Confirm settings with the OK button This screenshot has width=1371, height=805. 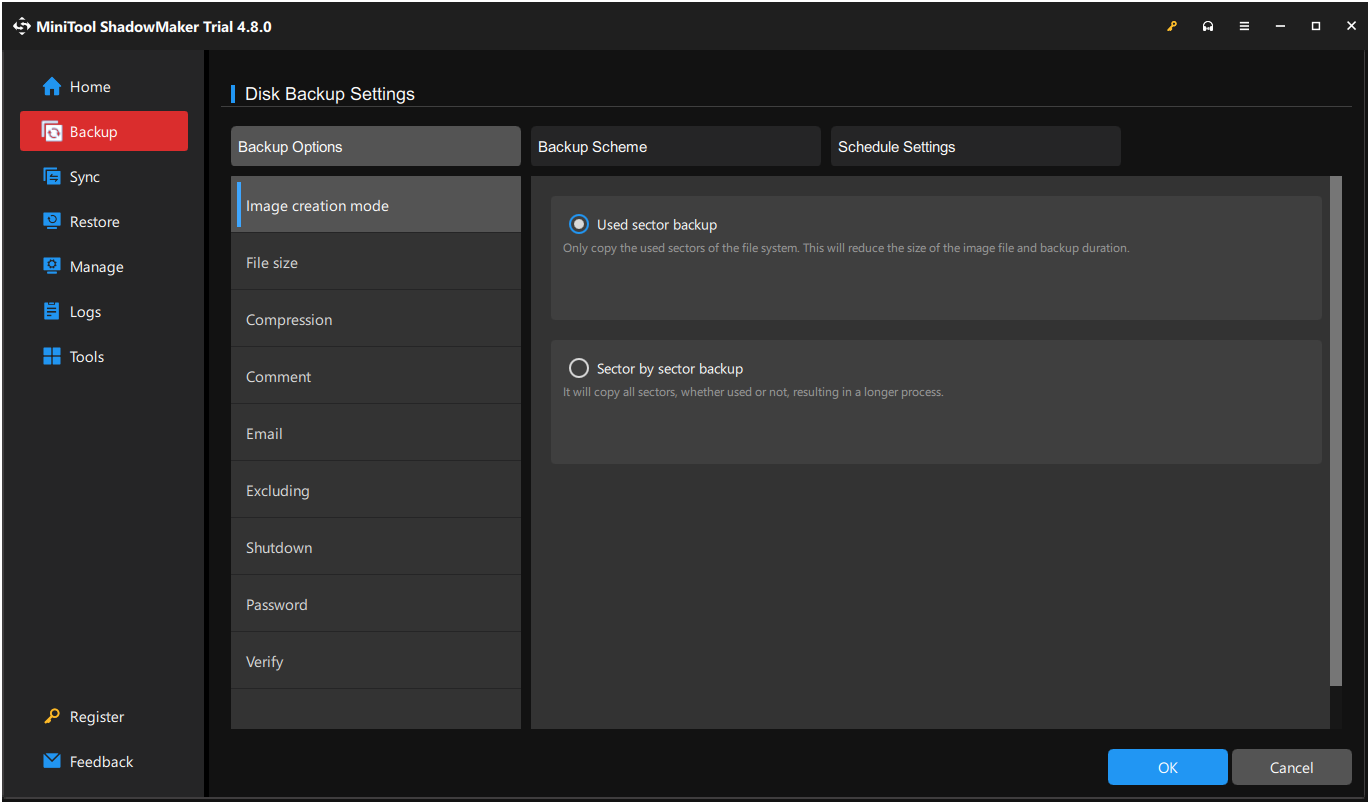(x=1167, y=767)
